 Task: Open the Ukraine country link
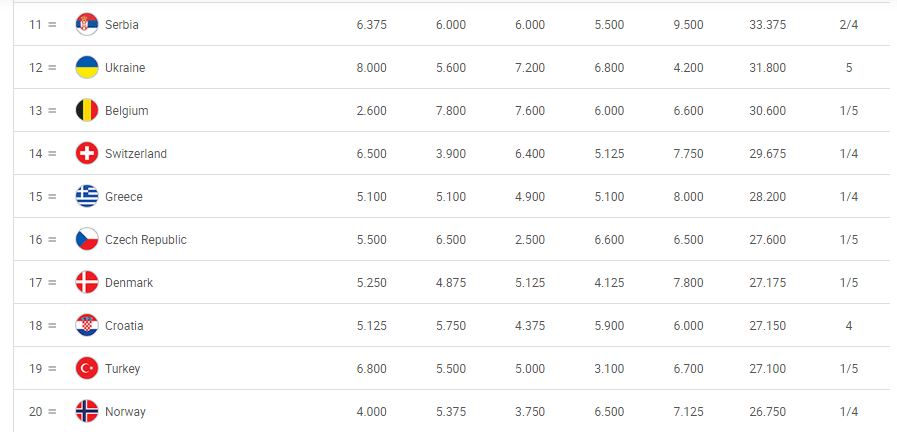click(x=125, y=68)
